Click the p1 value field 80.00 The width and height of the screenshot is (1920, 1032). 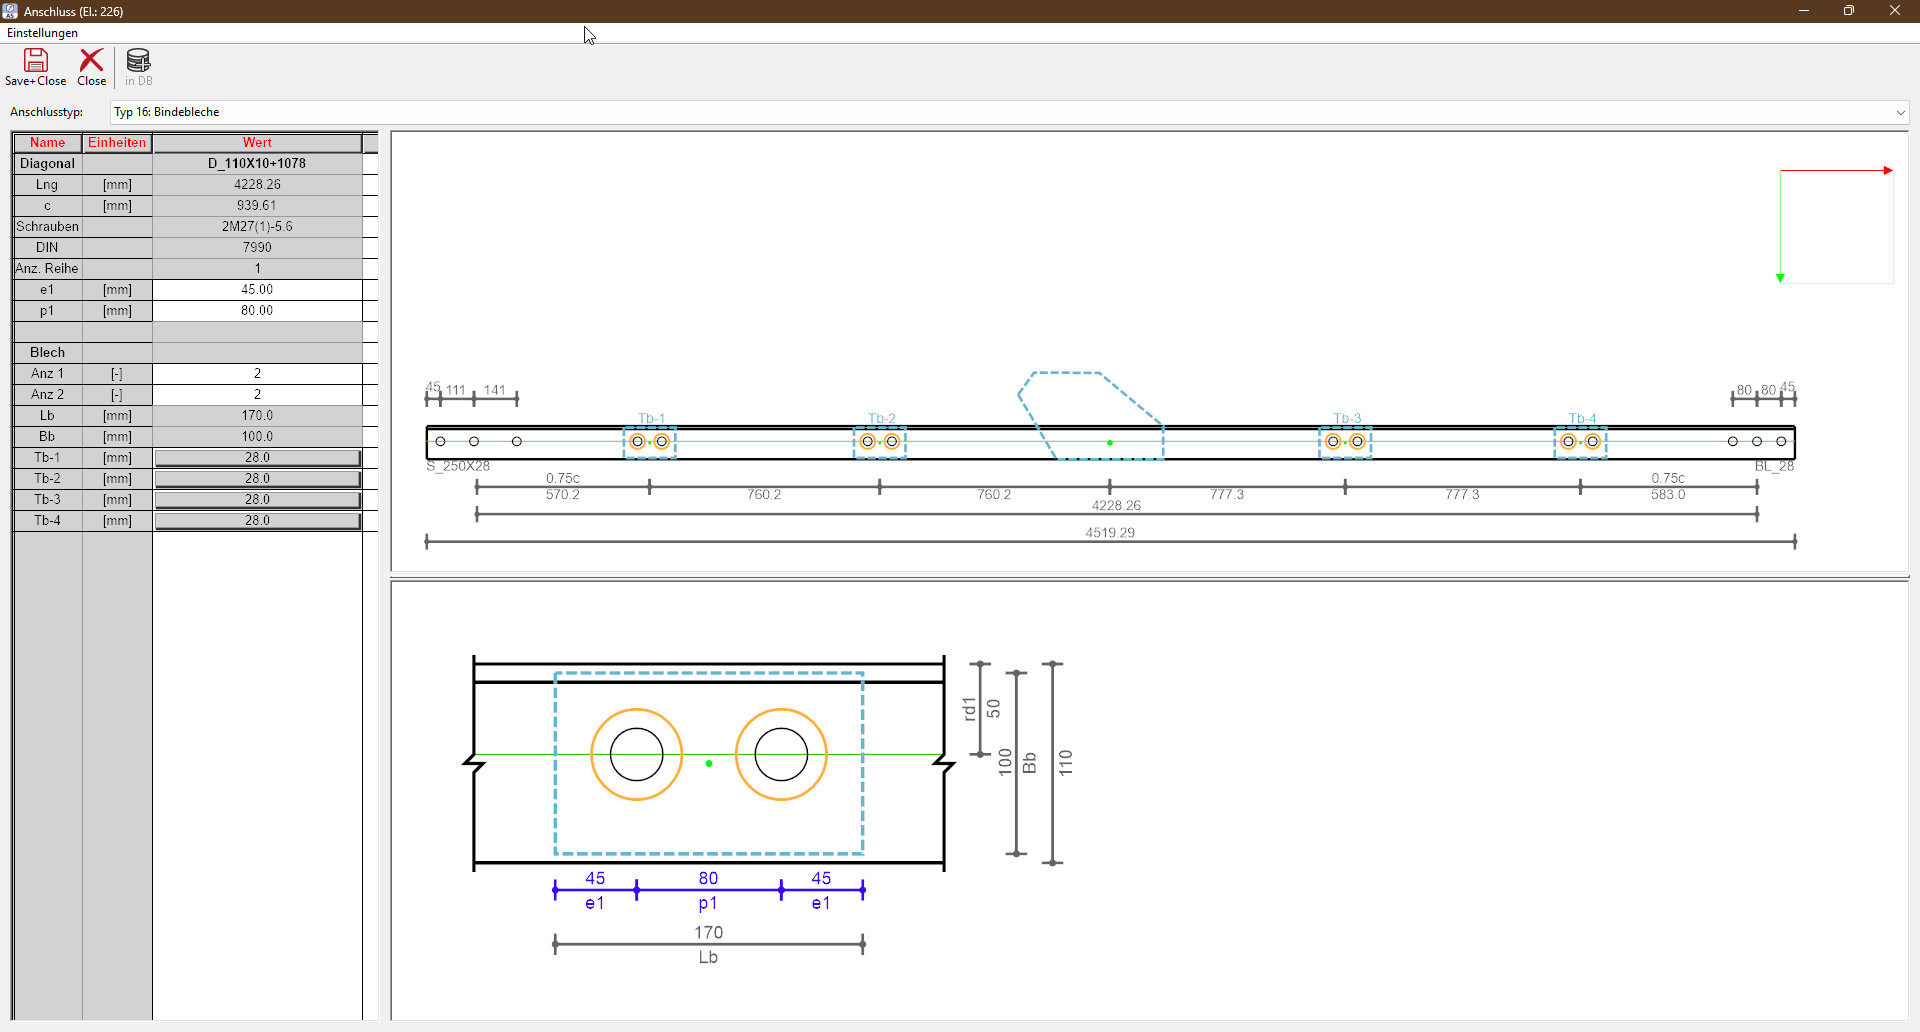[x=257, y=311]
